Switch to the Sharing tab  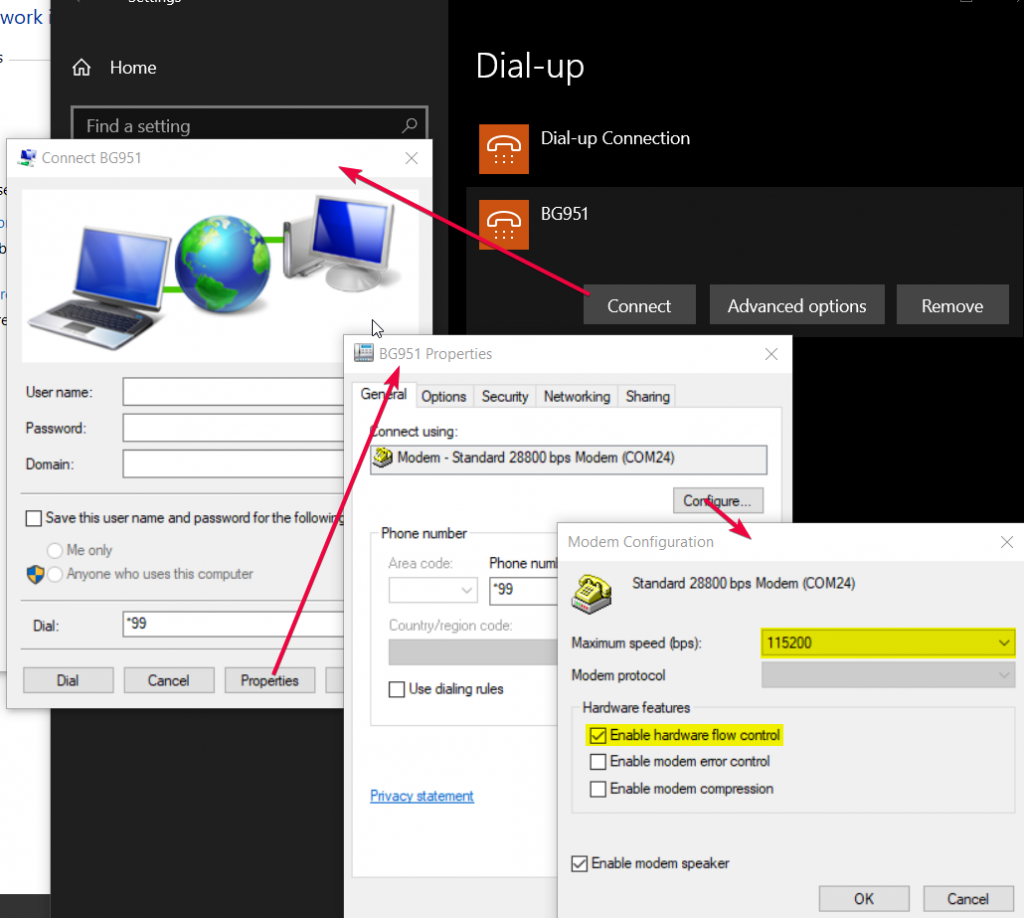click(647, 396)
